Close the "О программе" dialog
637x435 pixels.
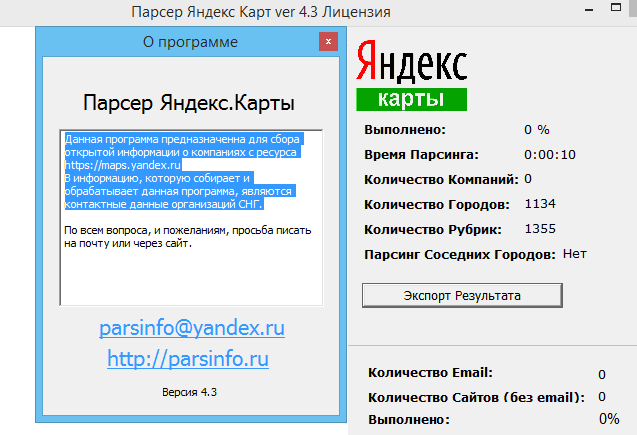click(326, 42)
